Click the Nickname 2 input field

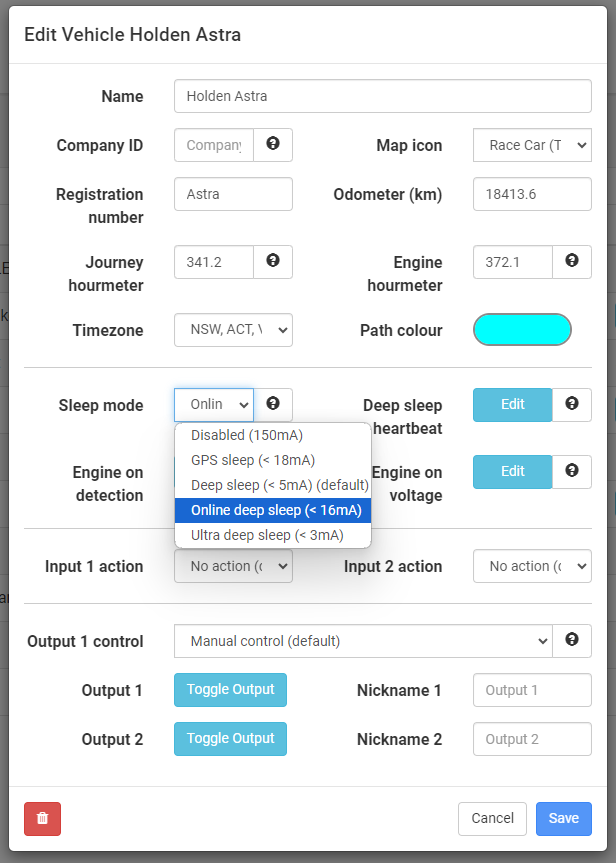pyautogui.click(x=532, y=739)
